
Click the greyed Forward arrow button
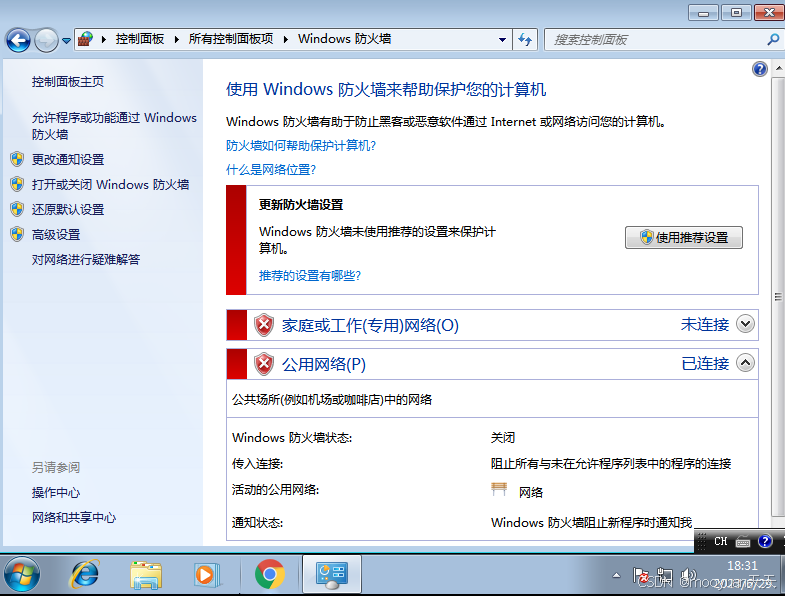46,40
